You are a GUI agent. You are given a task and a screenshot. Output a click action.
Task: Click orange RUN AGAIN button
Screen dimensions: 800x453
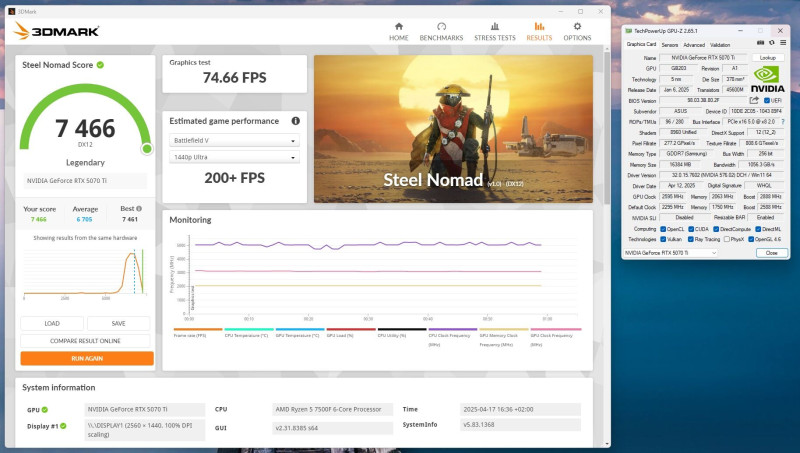click(87, 358)
